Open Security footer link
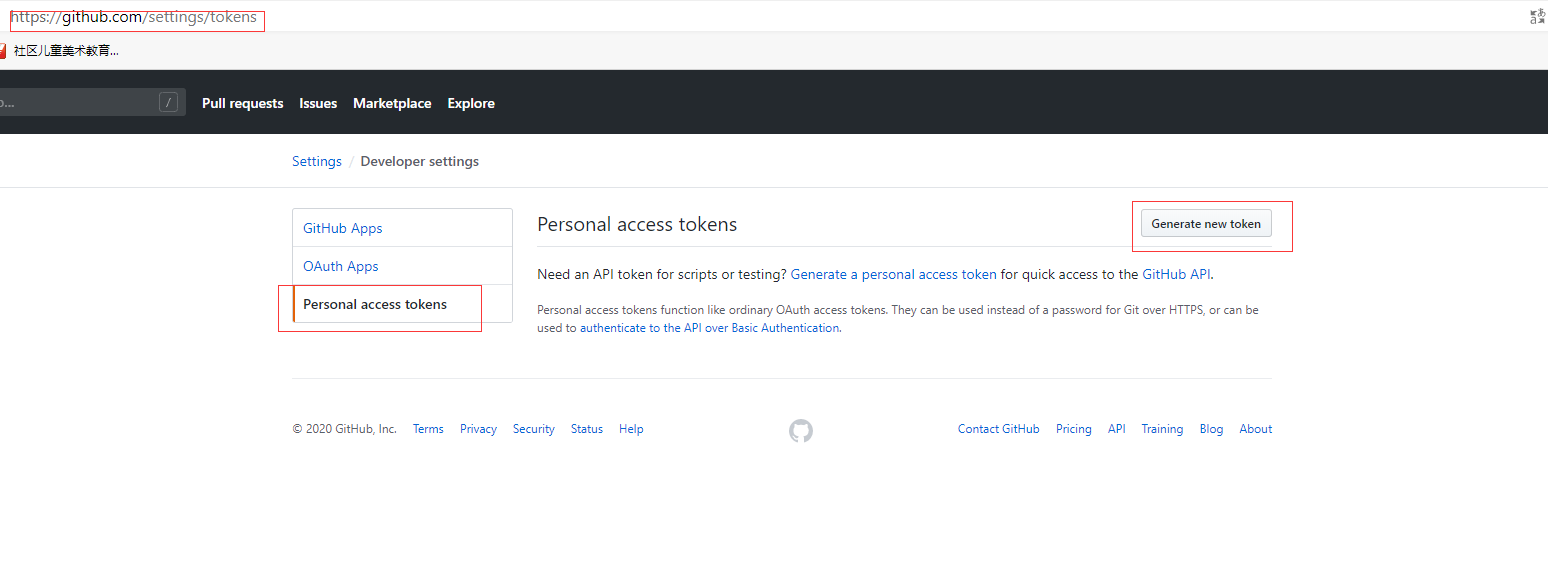The width and height of the screenshot is (1548, 577). tap(534, 429)
